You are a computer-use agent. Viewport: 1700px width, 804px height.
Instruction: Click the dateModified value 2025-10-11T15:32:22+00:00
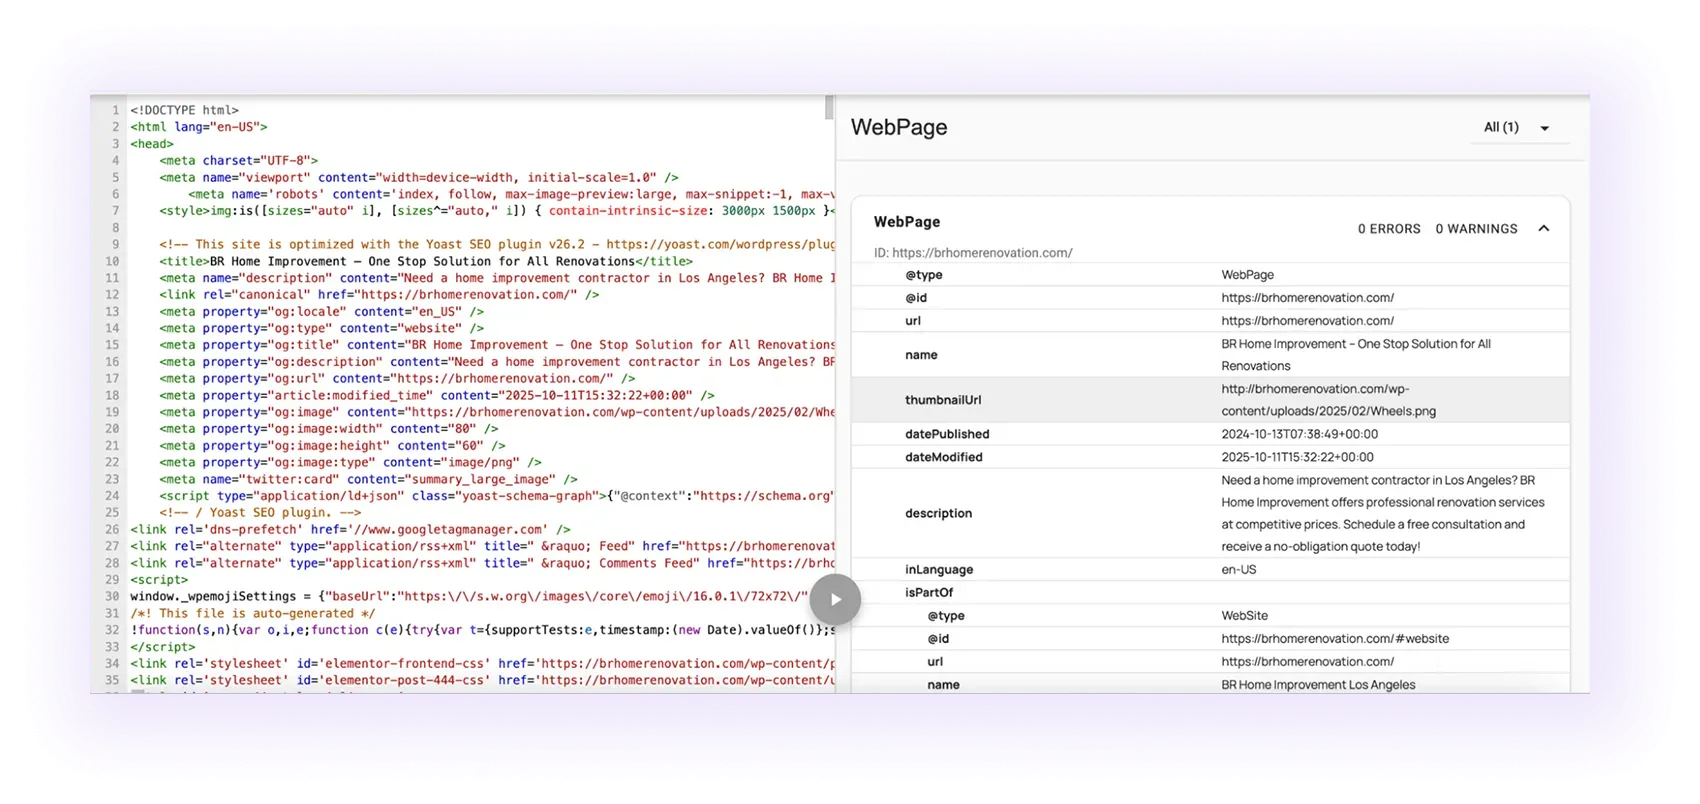[x=1297, y=457]
